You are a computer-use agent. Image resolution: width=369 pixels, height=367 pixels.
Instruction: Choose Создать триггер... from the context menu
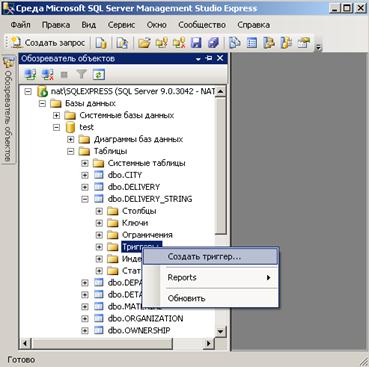point(211,257)
